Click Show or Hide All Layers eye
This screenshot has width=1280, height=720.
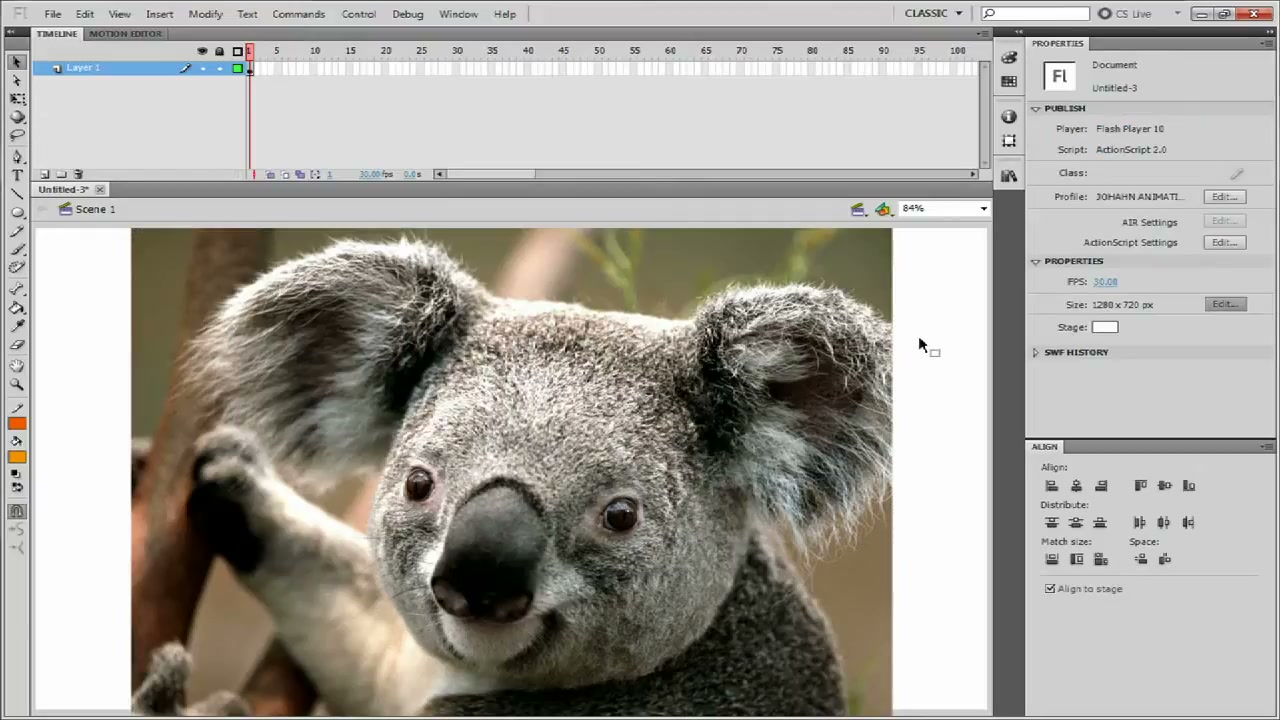(x=202, y=51)
